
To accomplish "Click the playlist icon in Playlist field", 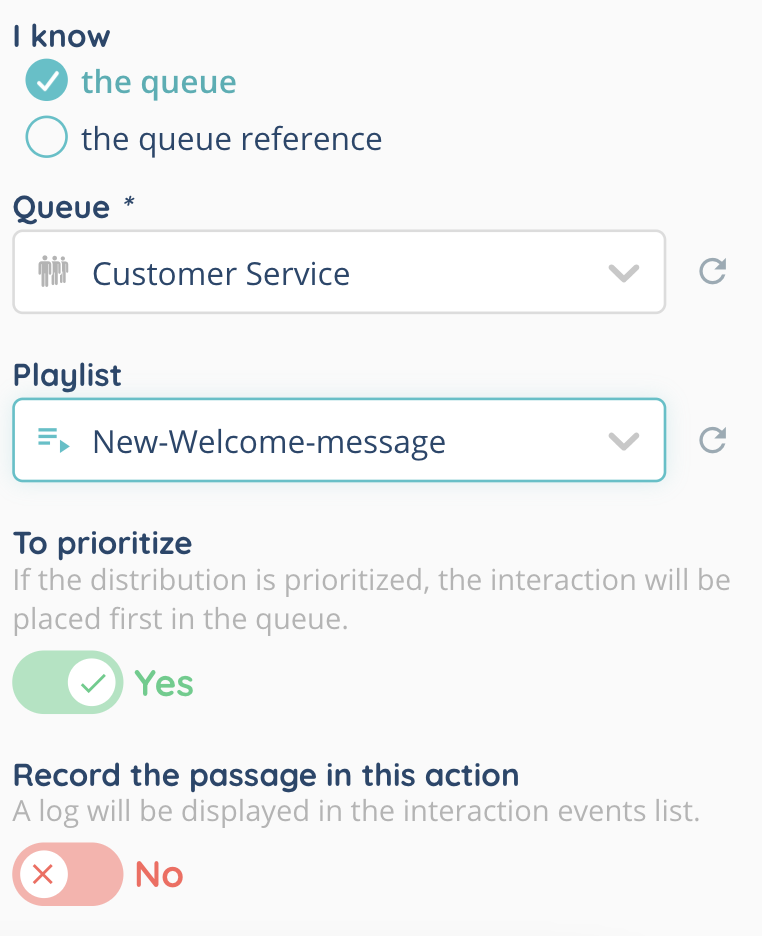I will [x=53, y=440].
